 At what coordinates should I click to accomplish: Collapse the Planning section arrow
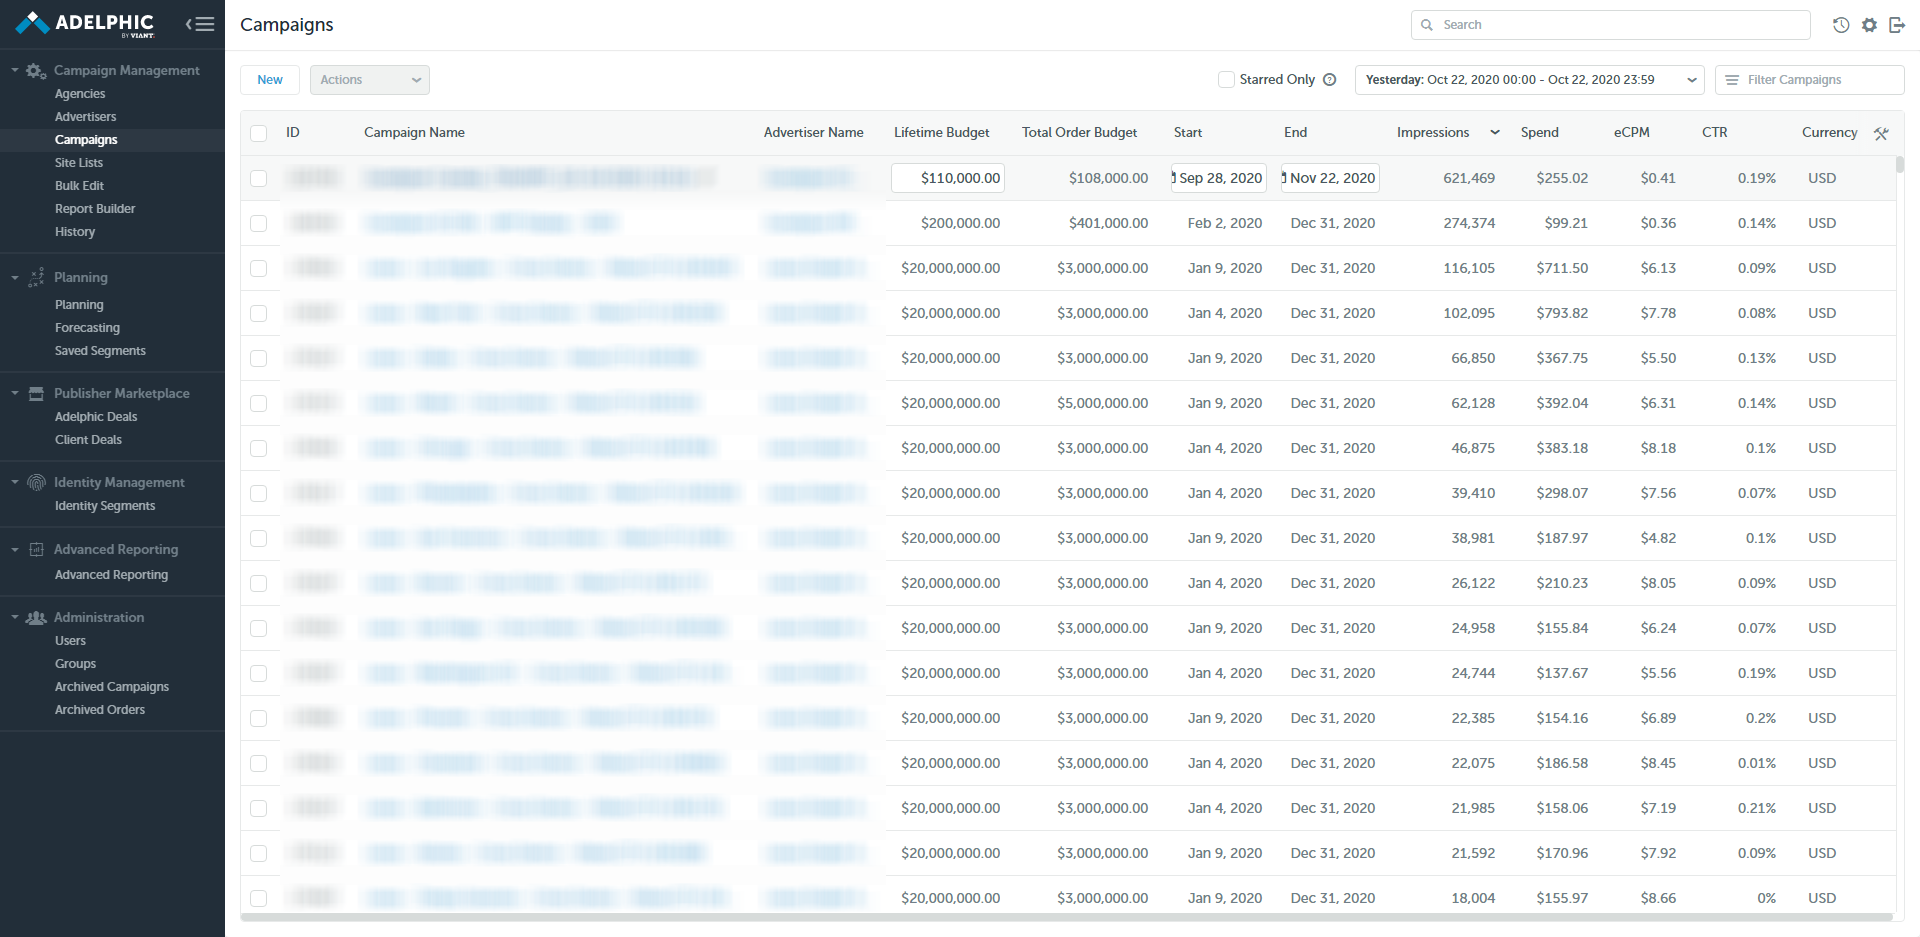tap(15, 277)
